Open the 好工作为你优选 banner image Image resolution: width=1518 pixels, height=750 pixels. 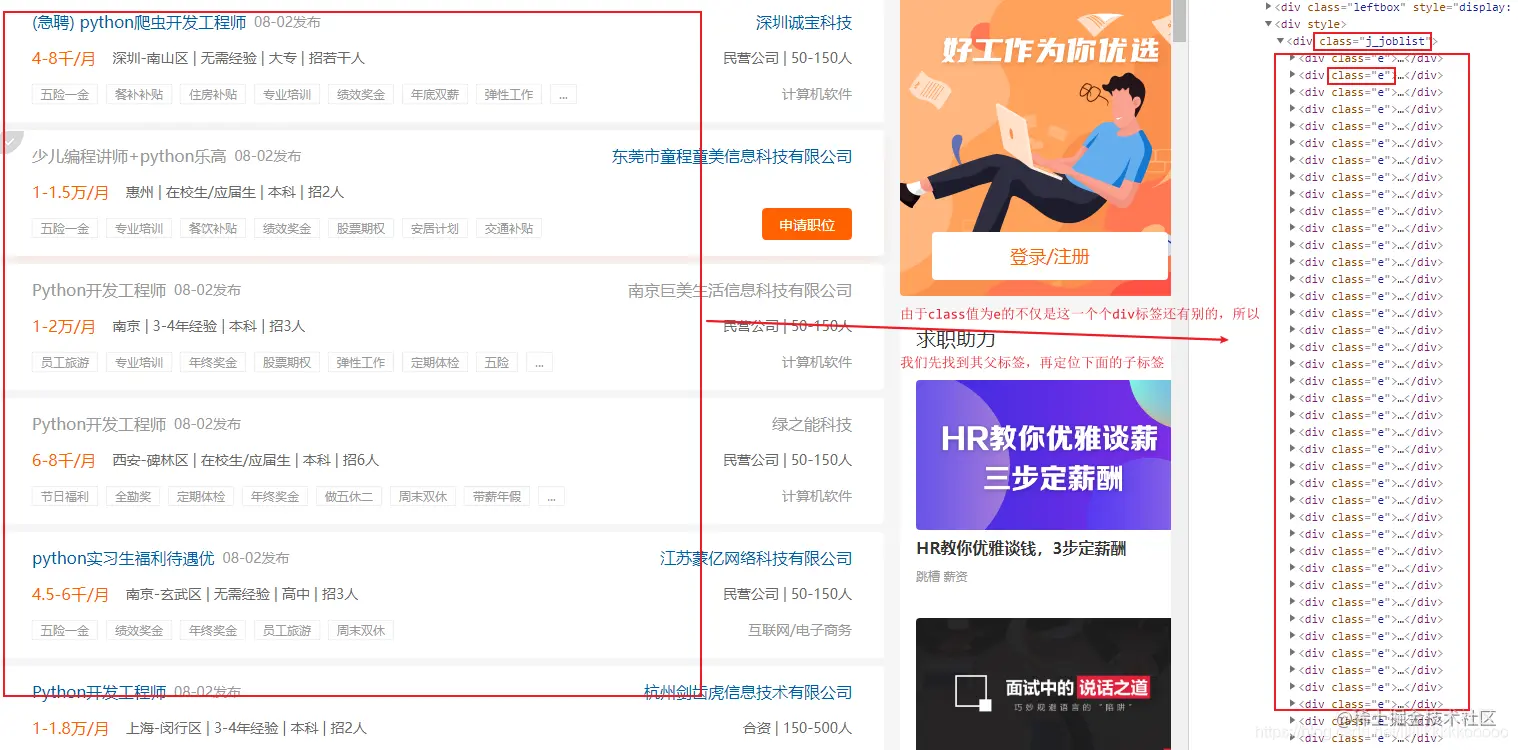click(1035, 147)
